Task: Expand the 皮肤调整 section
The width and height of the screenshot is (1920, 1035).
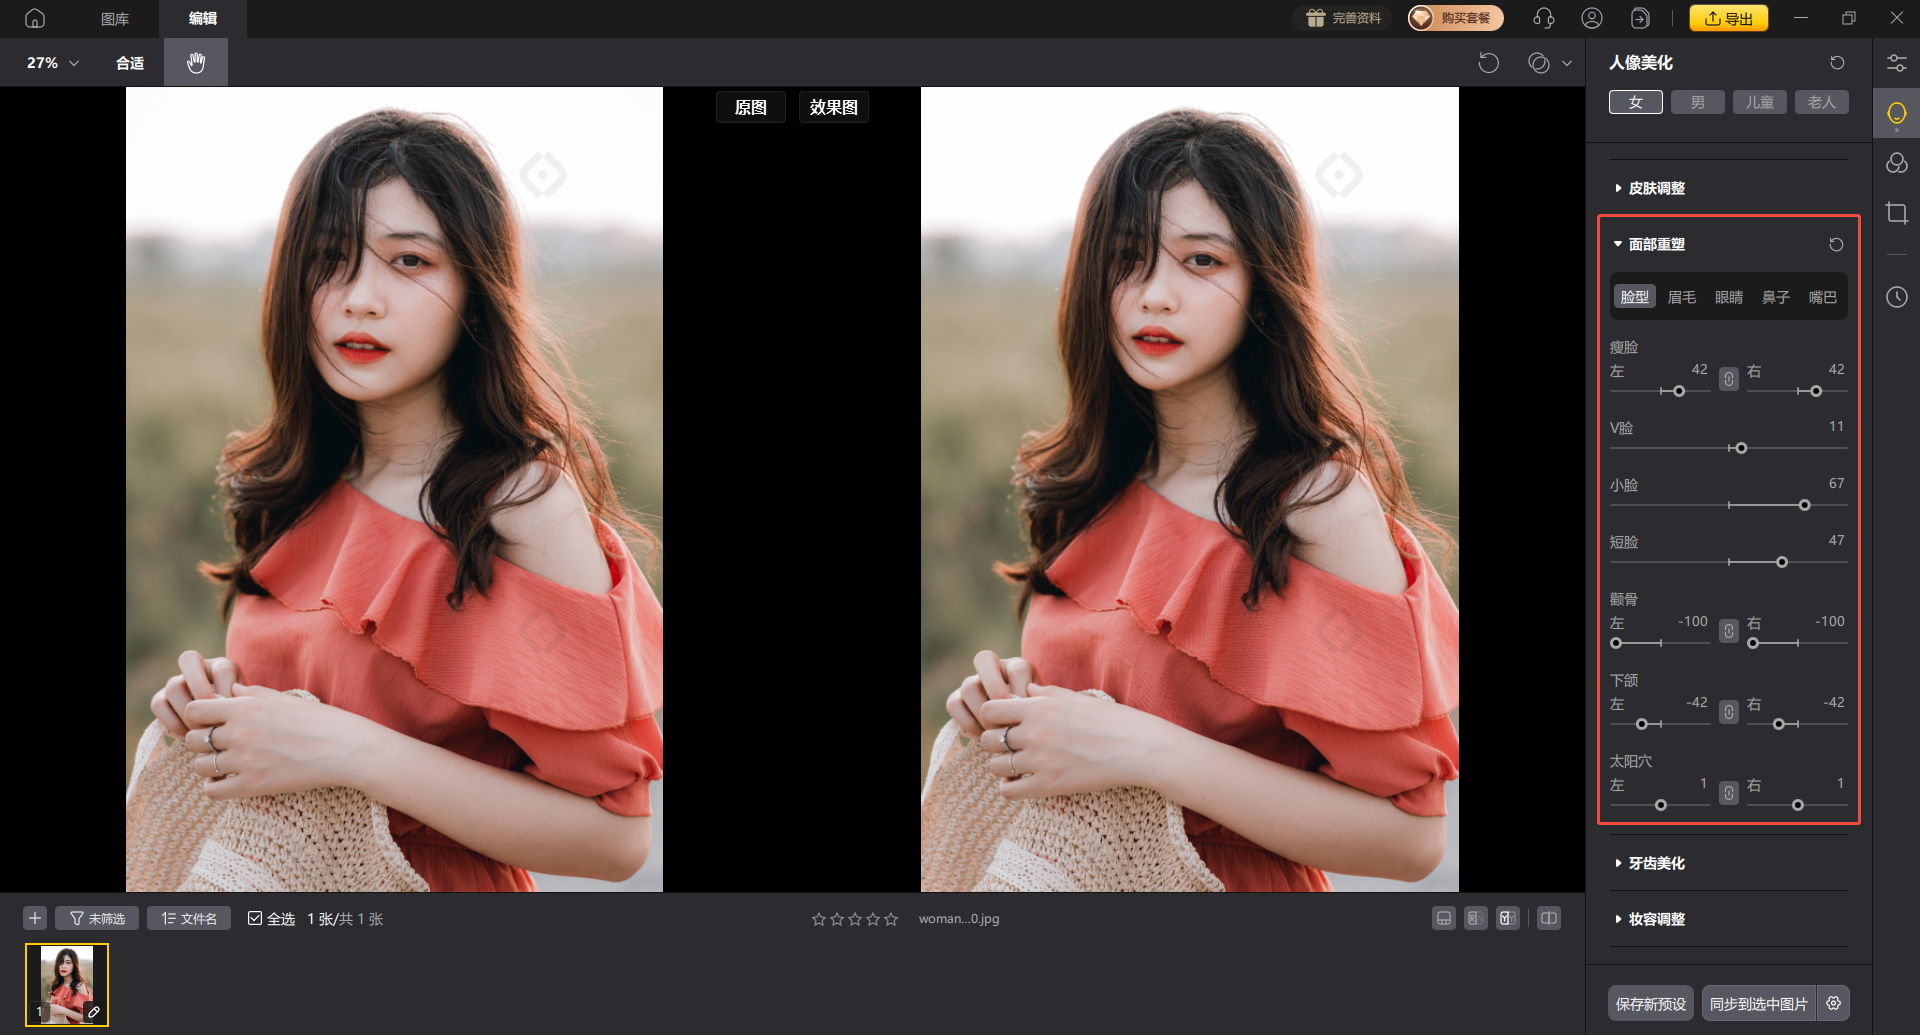Action: [x=1656, y=188]
